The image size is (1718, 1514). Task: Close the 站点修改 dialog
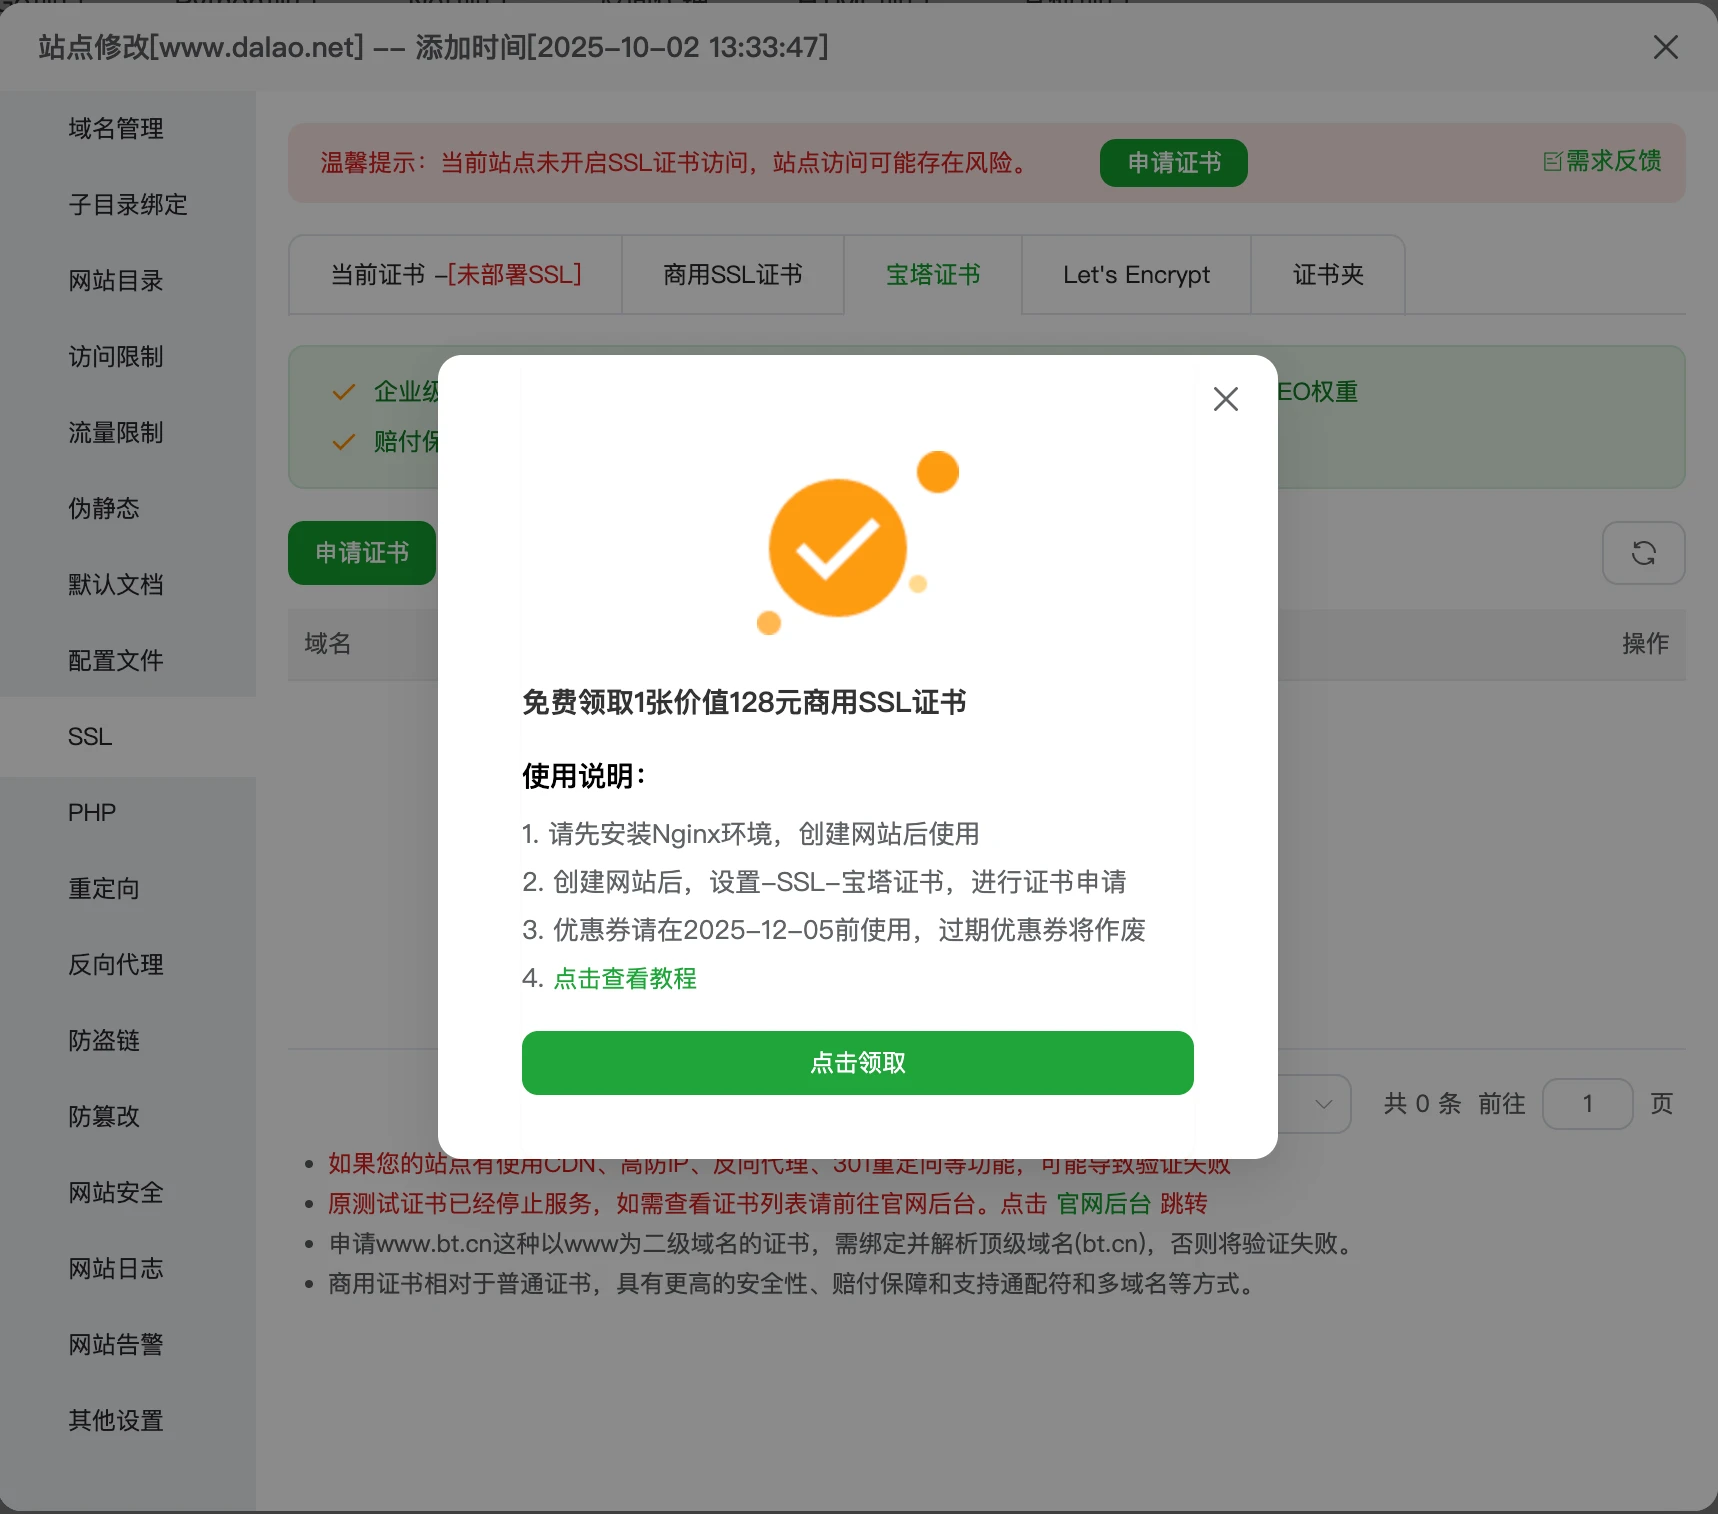[1664, 47]
